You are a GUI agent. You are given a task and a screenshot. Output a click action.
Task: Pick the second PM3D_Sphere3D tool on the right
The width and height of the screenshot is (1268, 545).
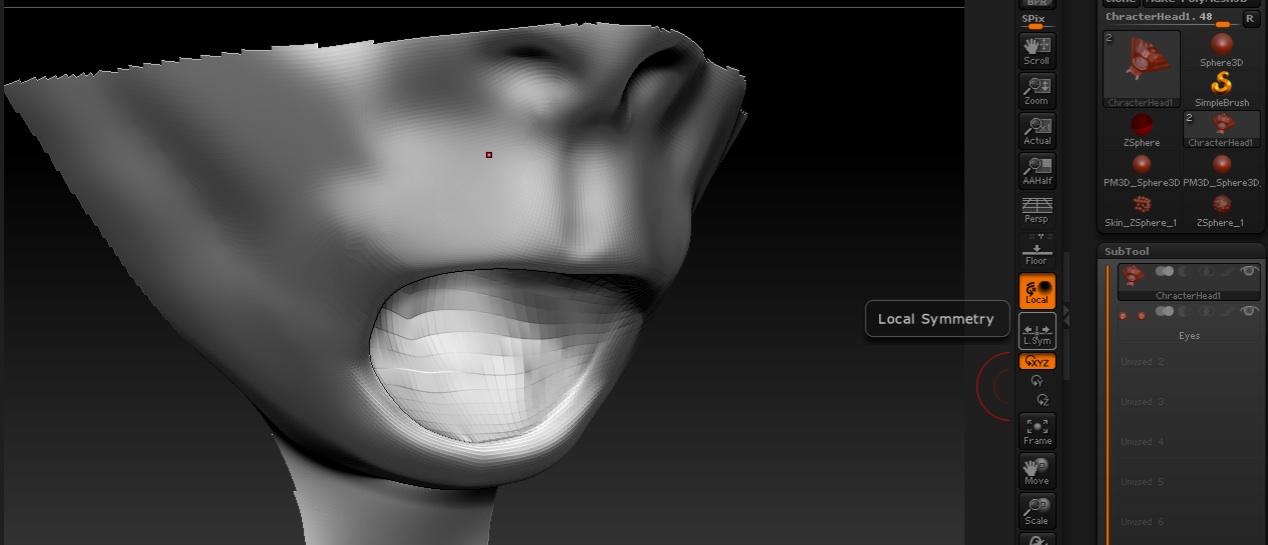[1221, 170]
